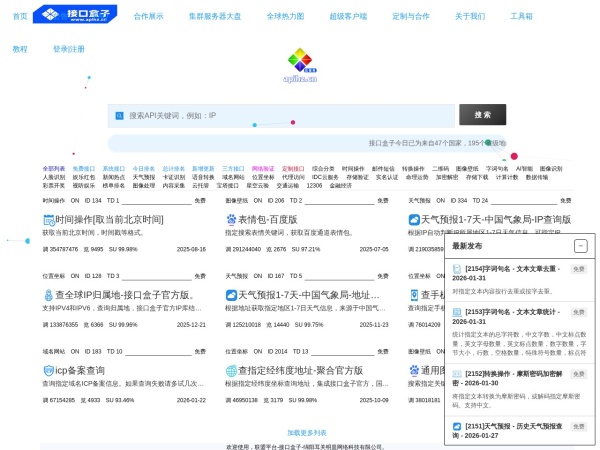600x450 pixels.
Task: Select the 免费接口 category filter
Action: coord(83,169)
